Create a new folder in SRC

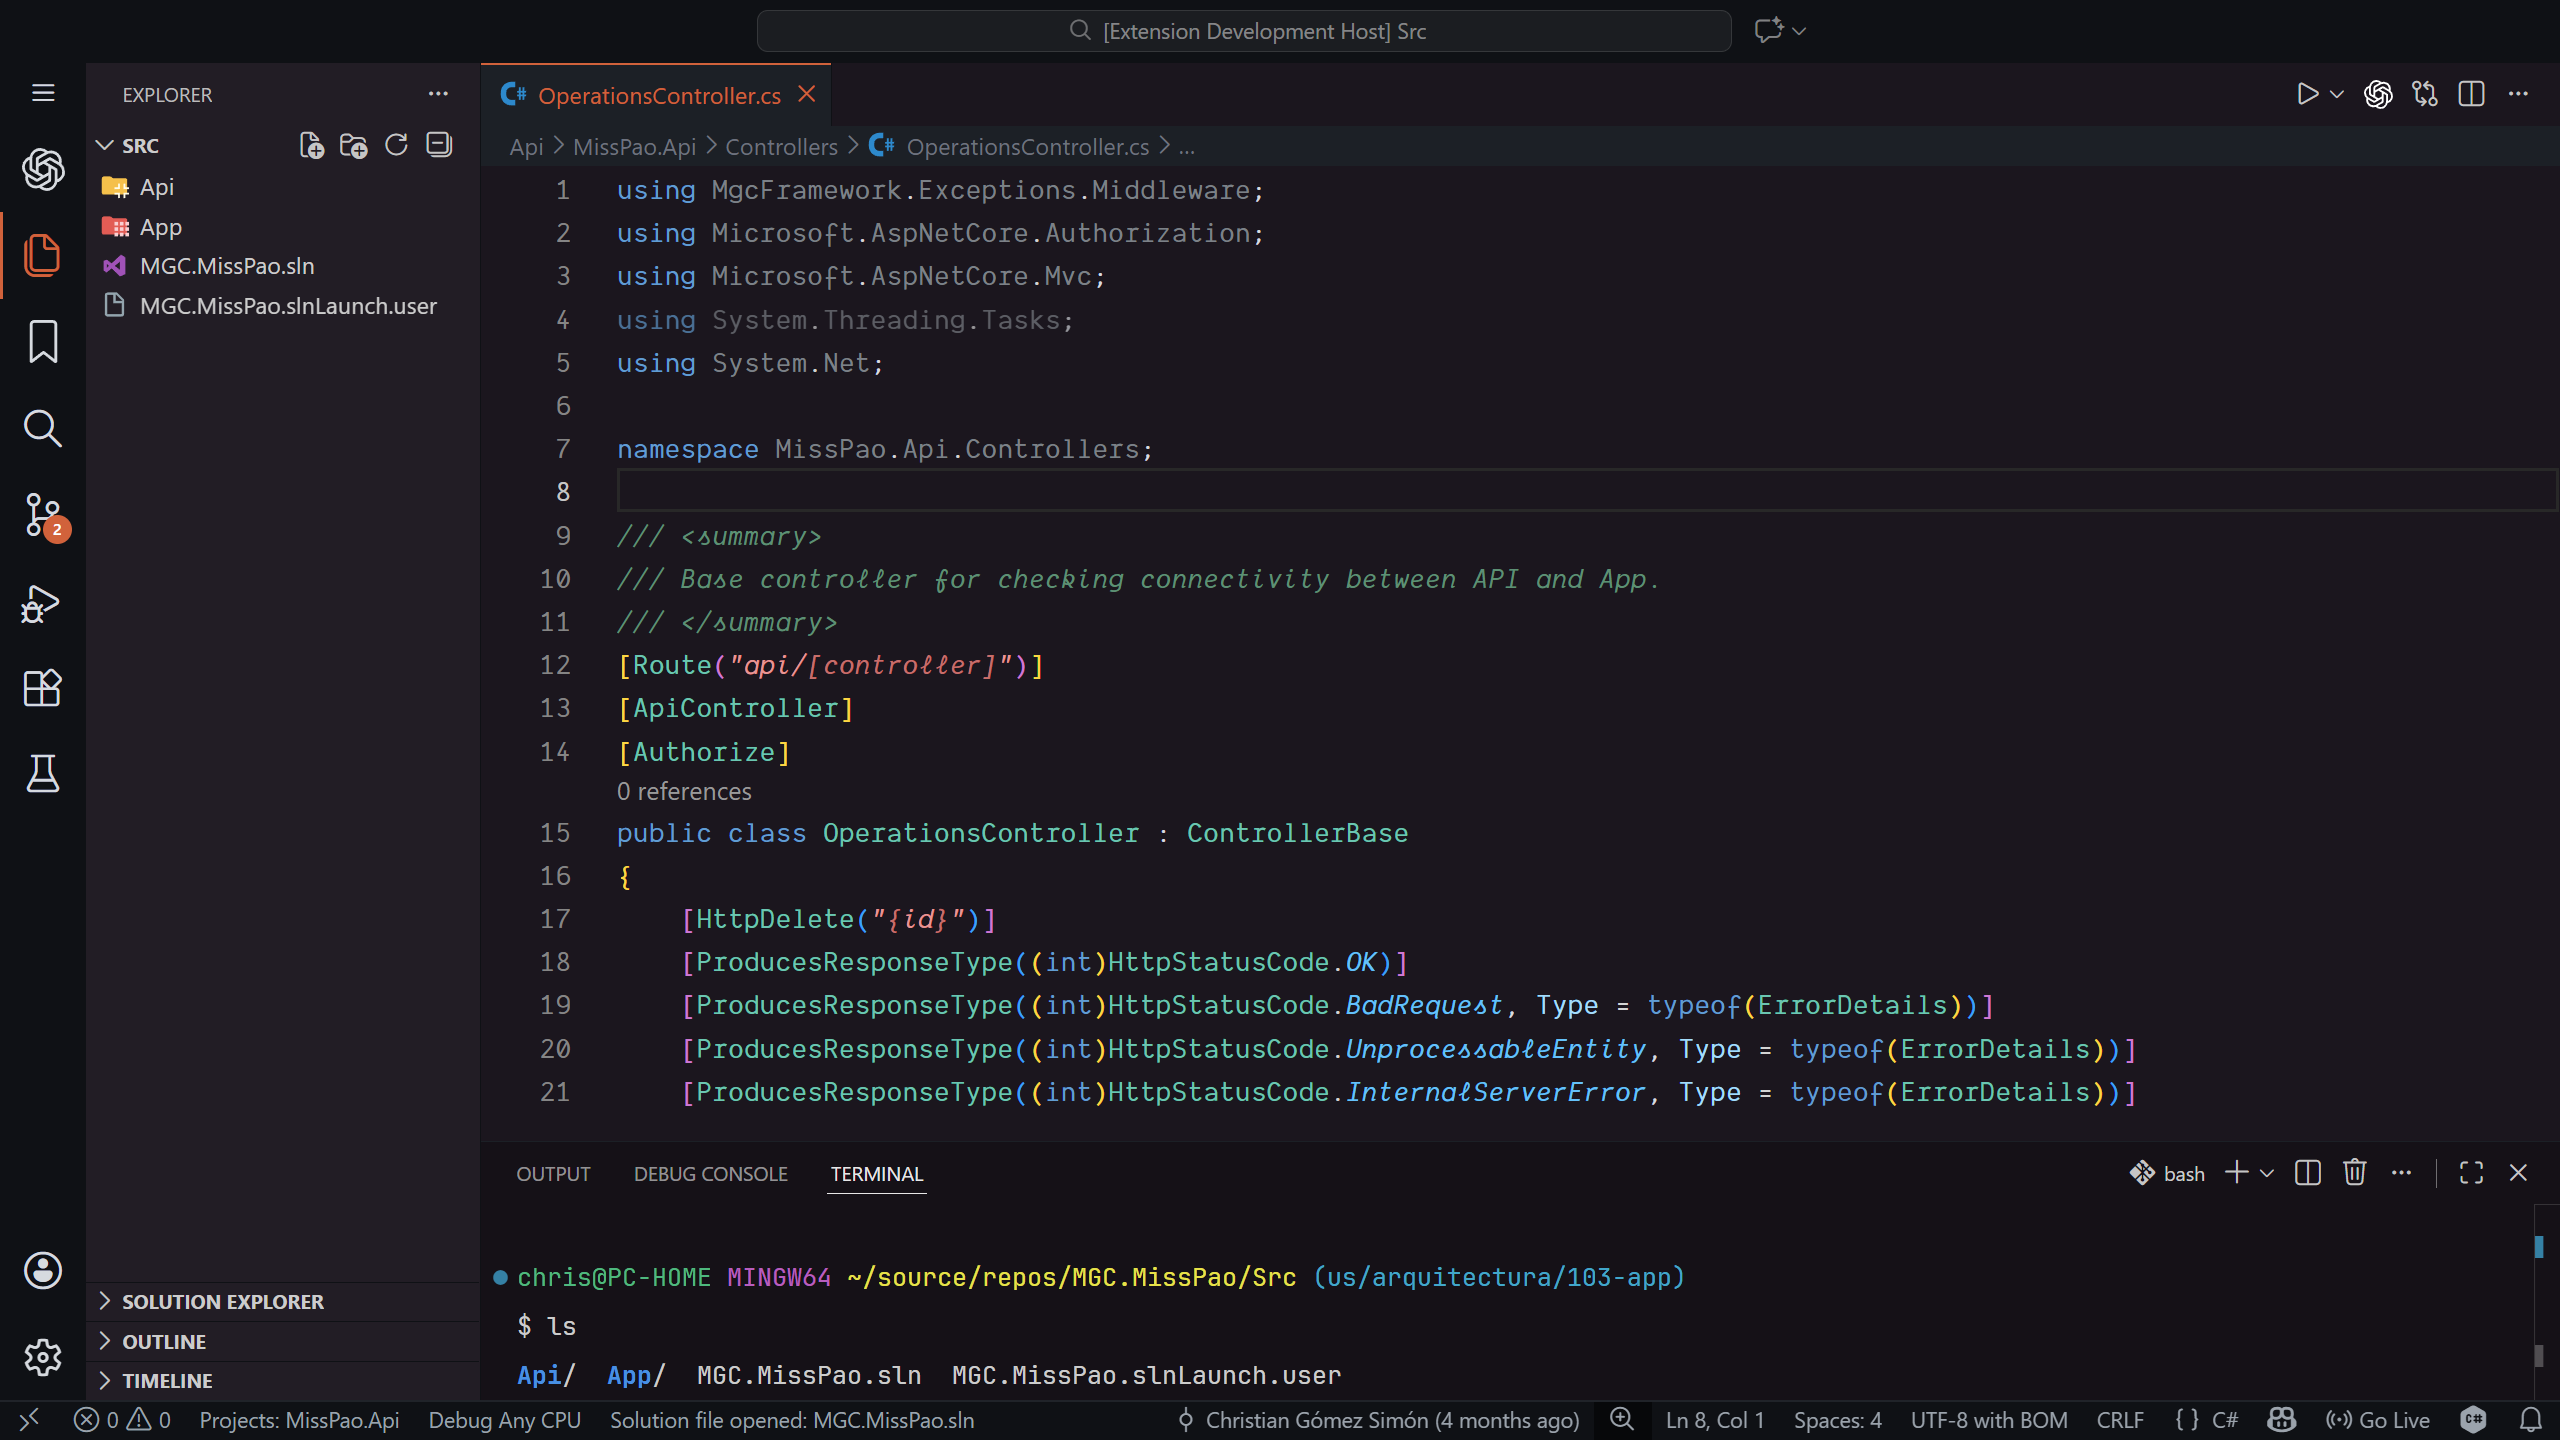[352, 145]
